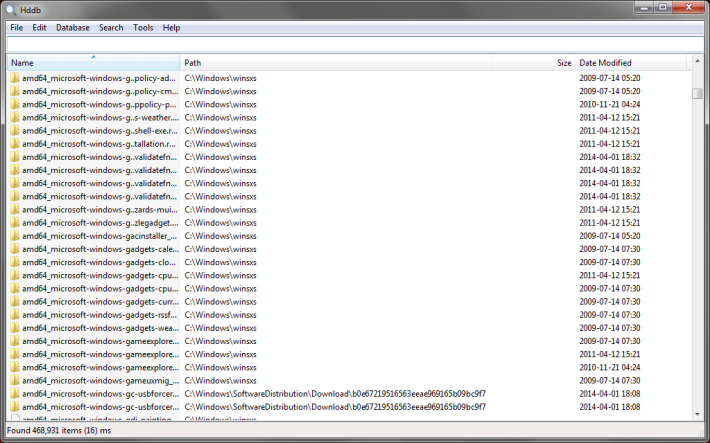Open the Help menu
The height and width of the screenshot is (443, 710).
(x=172, y=28)
